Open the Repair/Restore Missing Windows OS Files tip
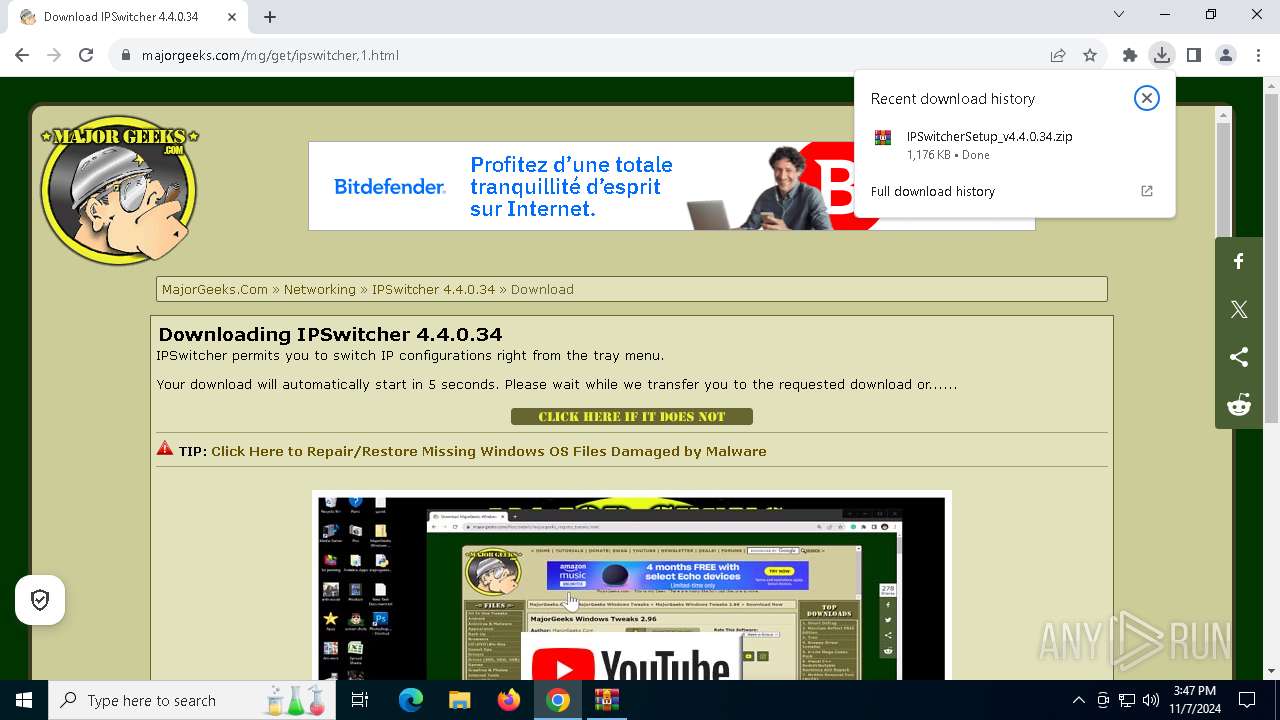The width and height of the screenshot is (1280, 720). (489, 451)
